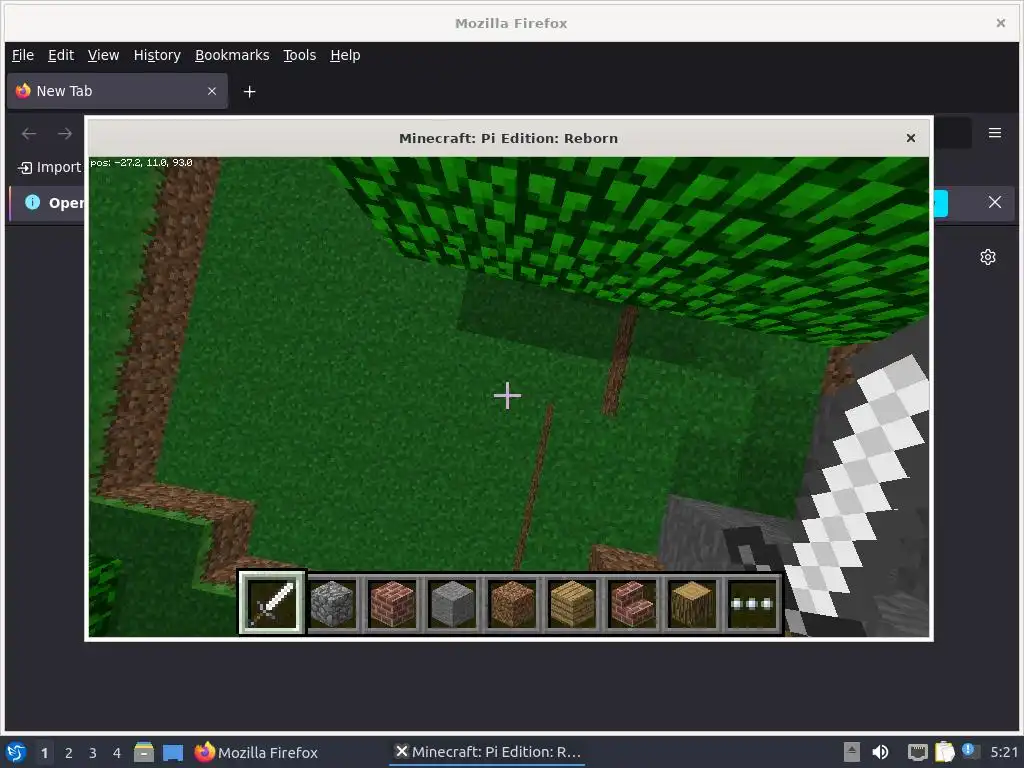
Task: Switch to the New Tab tab
Action: 118,91
